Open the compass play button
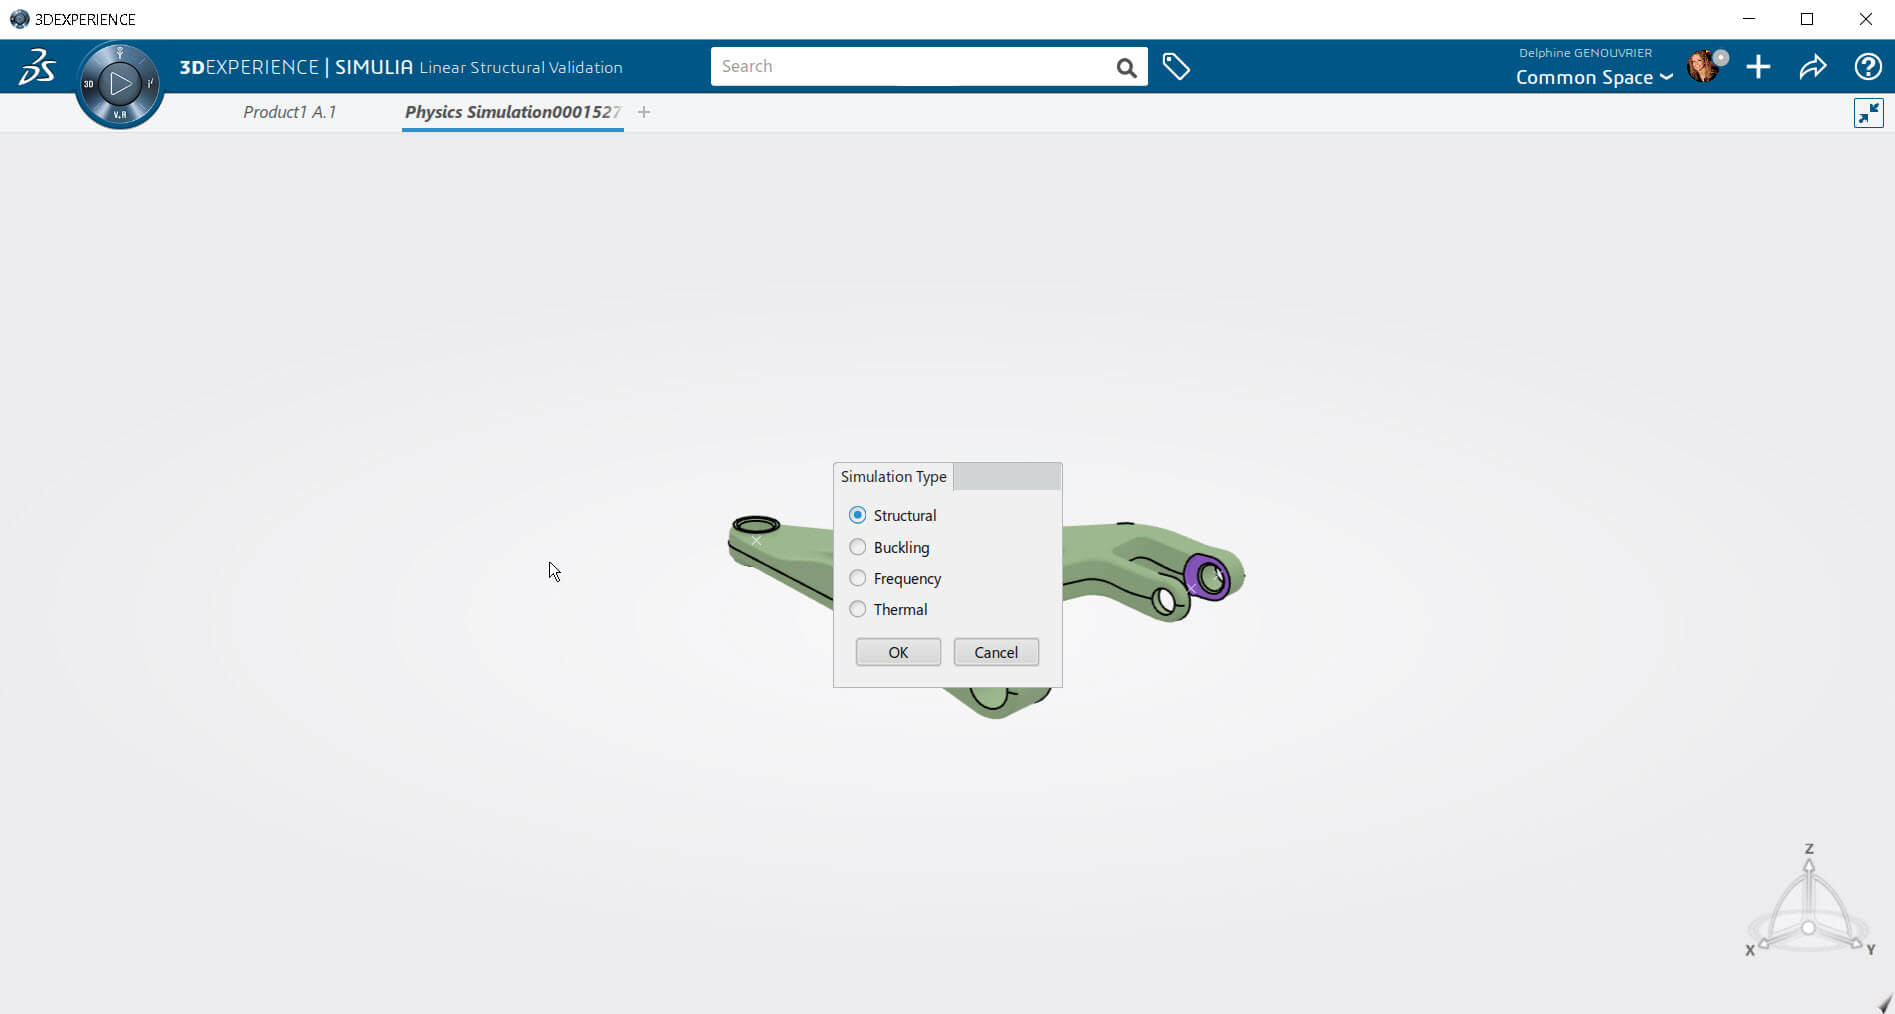1895x1014 pixels. pyautogui.click(x=120, y=84)
